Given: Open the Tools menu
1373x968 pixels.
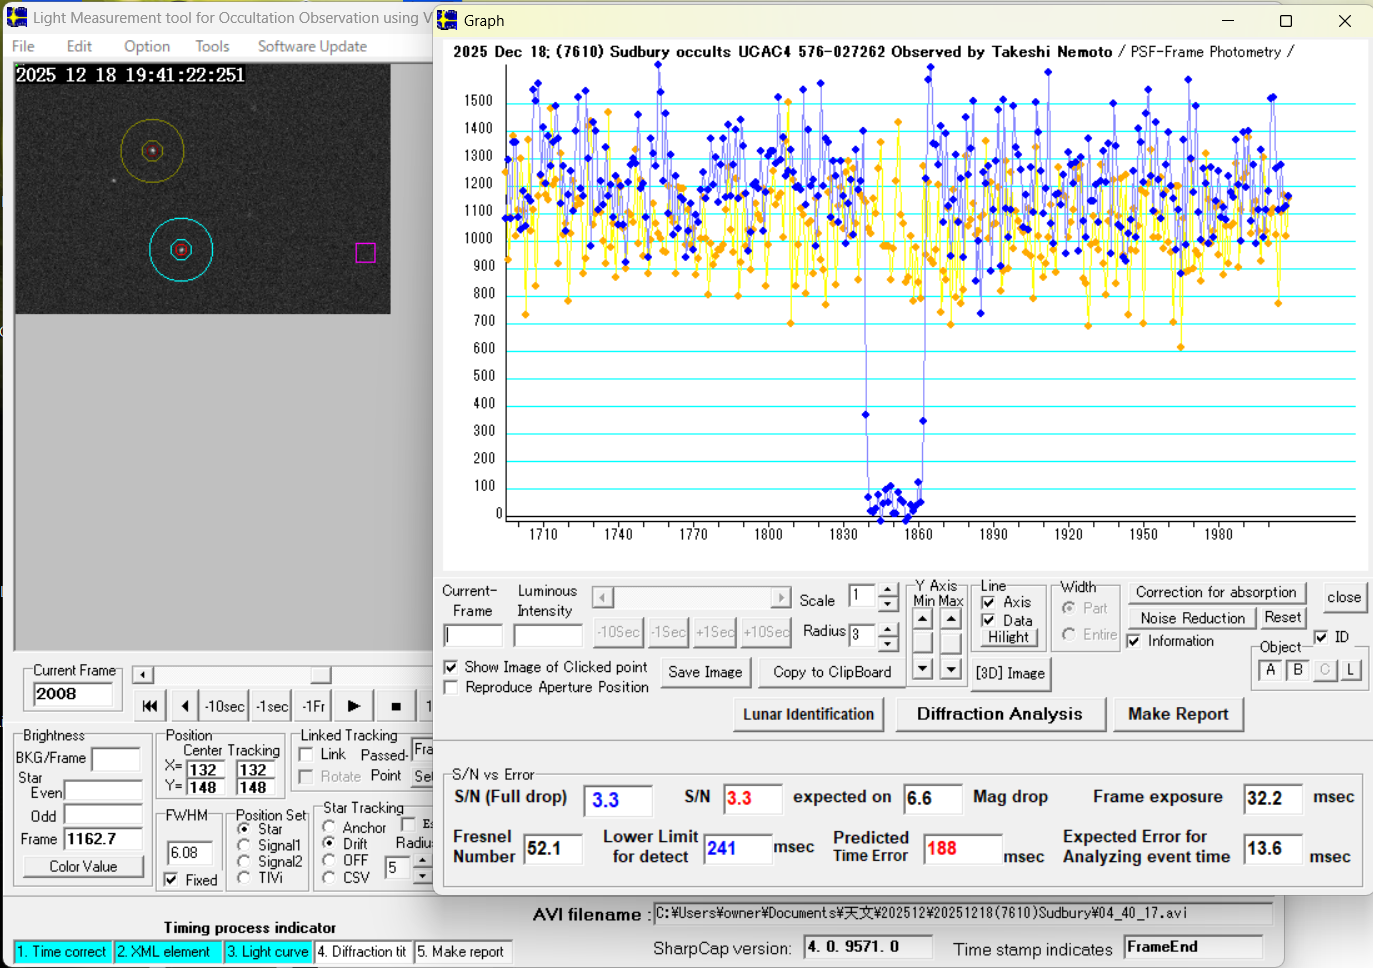Looking at the screenshot, I should 212,46.
